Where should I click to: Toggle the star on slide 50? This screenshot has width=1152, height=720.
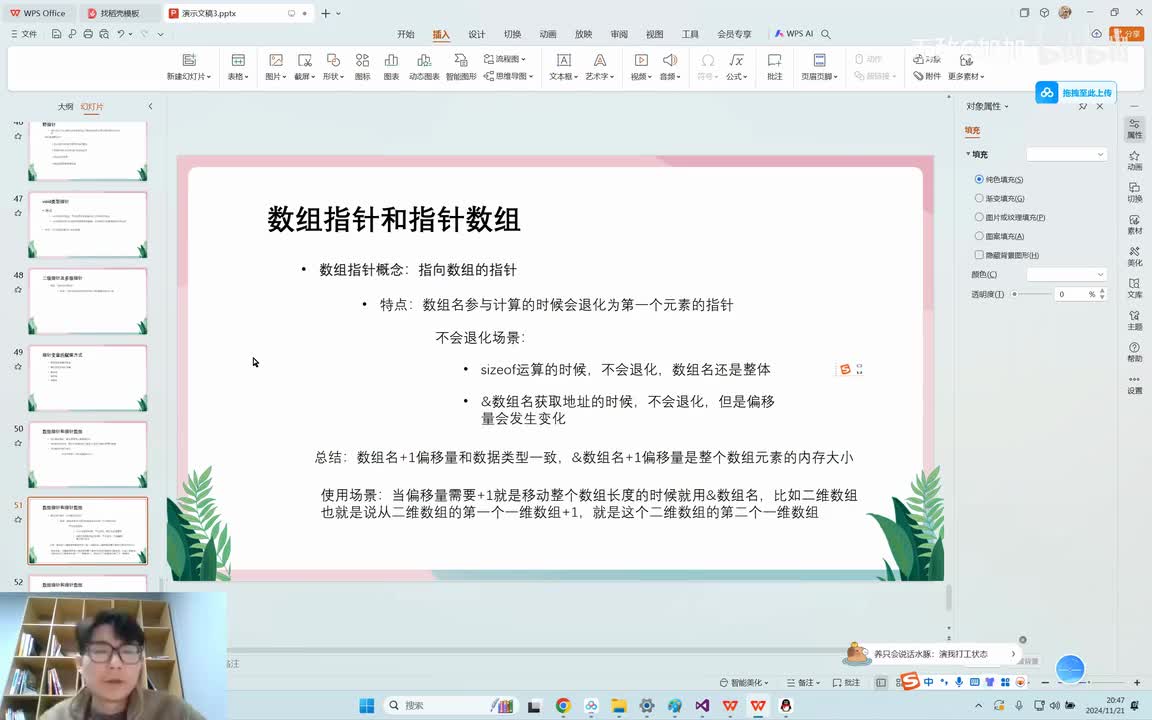pyautogui.click(x=18, y=443)
